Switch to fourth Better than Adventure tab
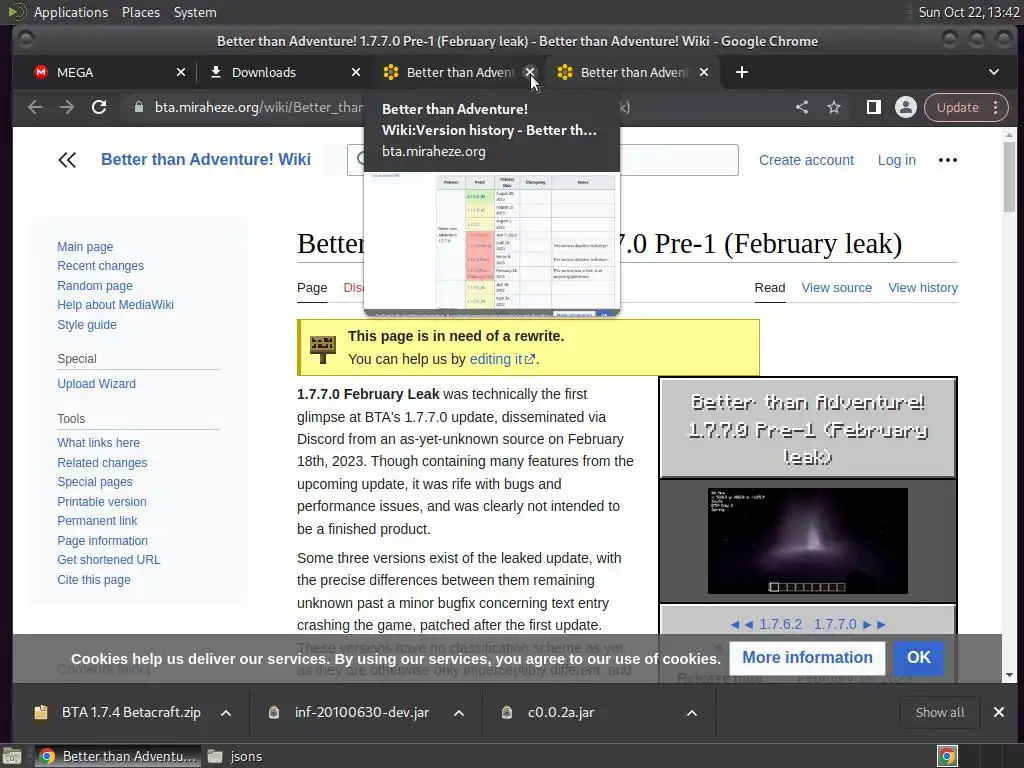1024x768 pixels. point(632,72)
